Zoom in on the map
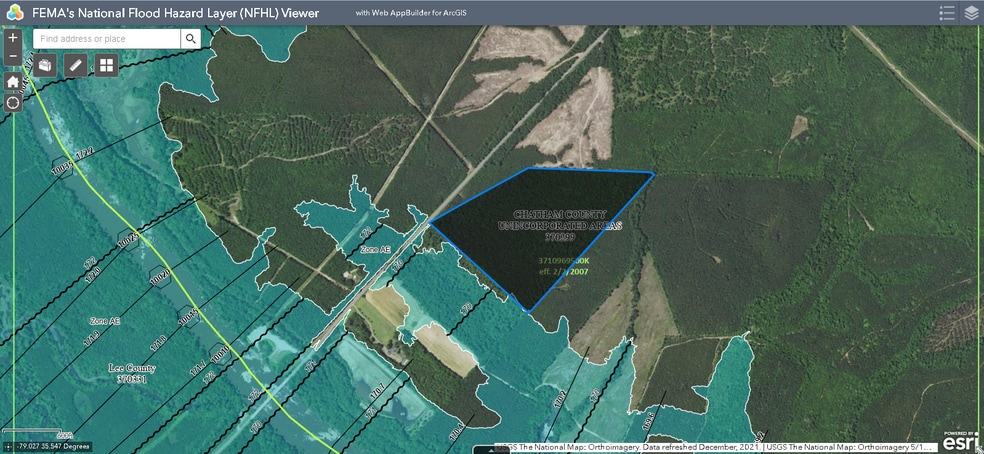Screen dimensions: 984x454 [12, 37]
